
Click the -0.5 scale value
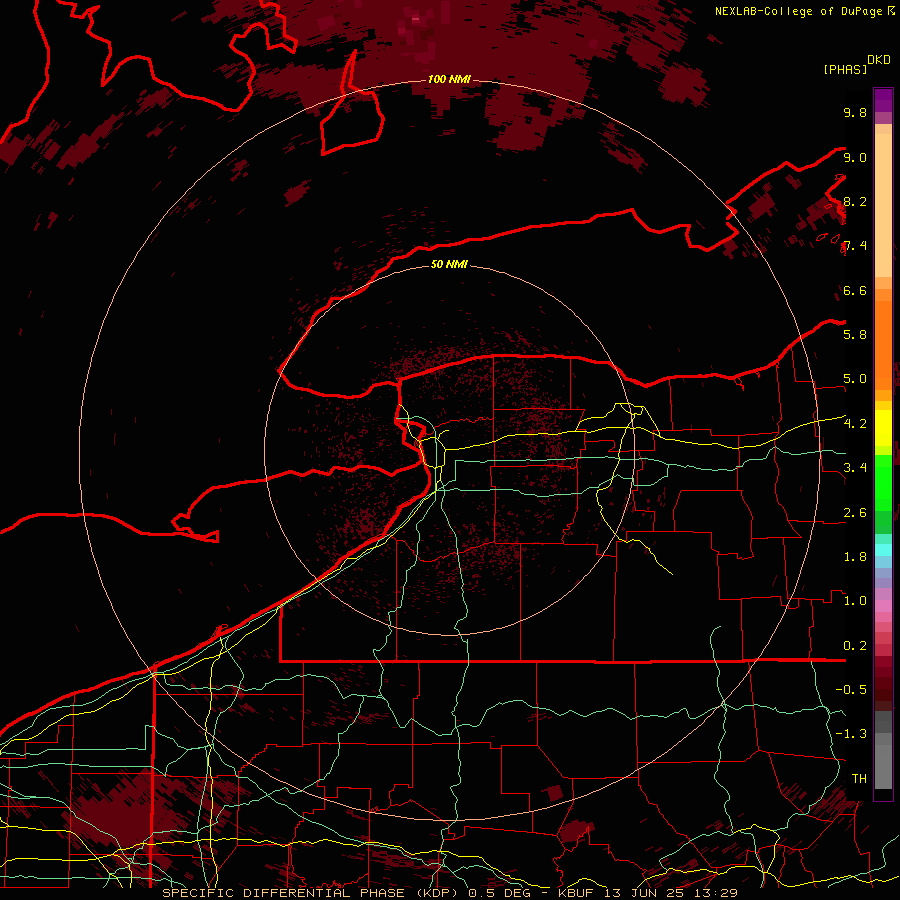point(851,690)
